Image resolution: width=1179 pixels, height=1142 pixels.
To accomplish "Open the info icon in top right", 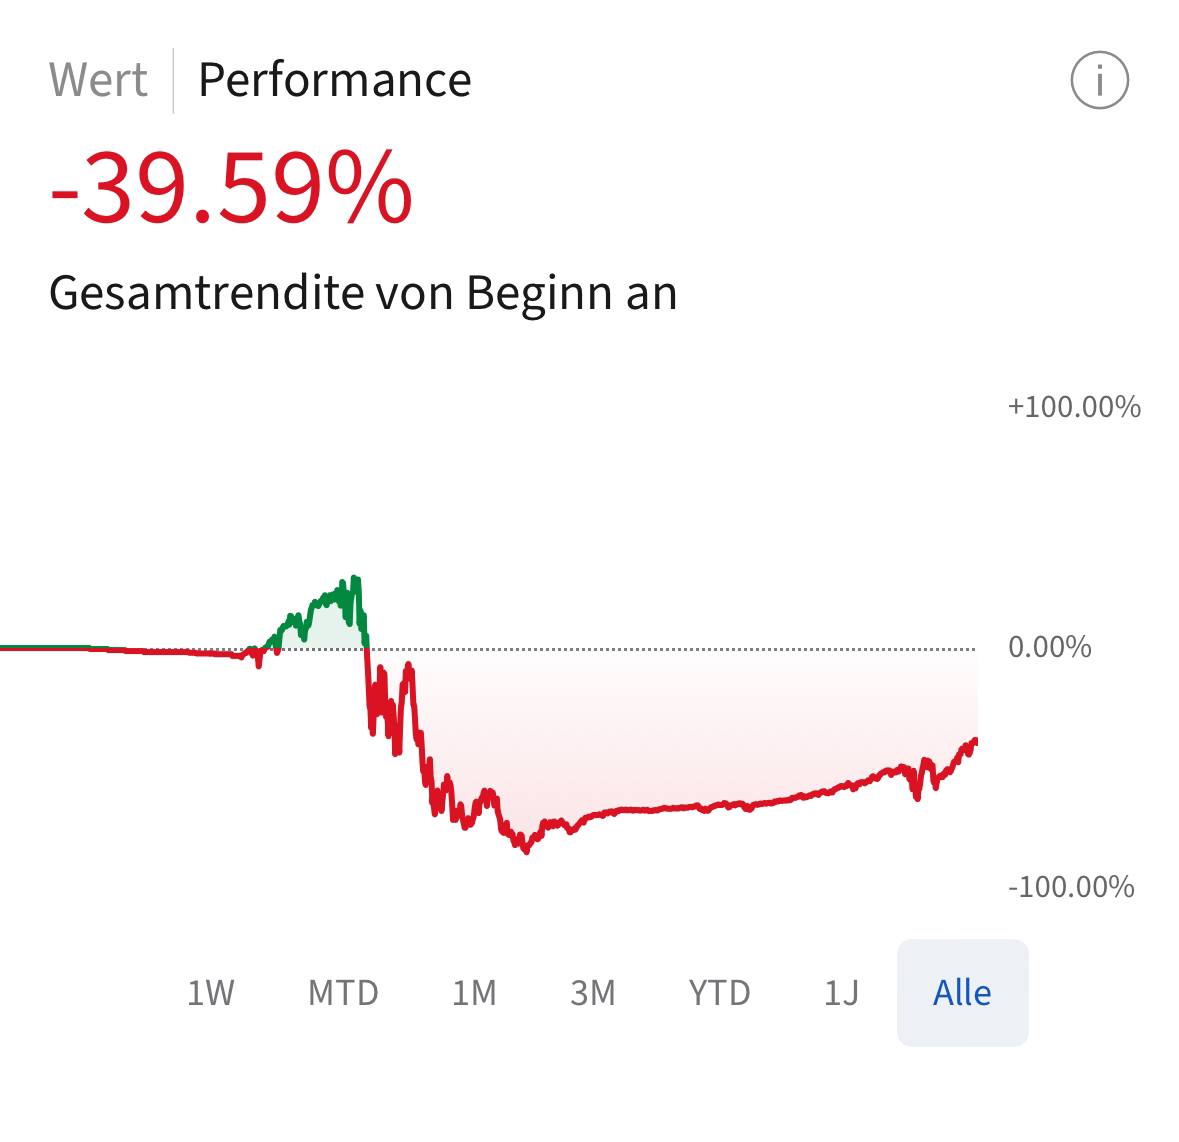I will pyautogui.click(x=1099, y=80).
